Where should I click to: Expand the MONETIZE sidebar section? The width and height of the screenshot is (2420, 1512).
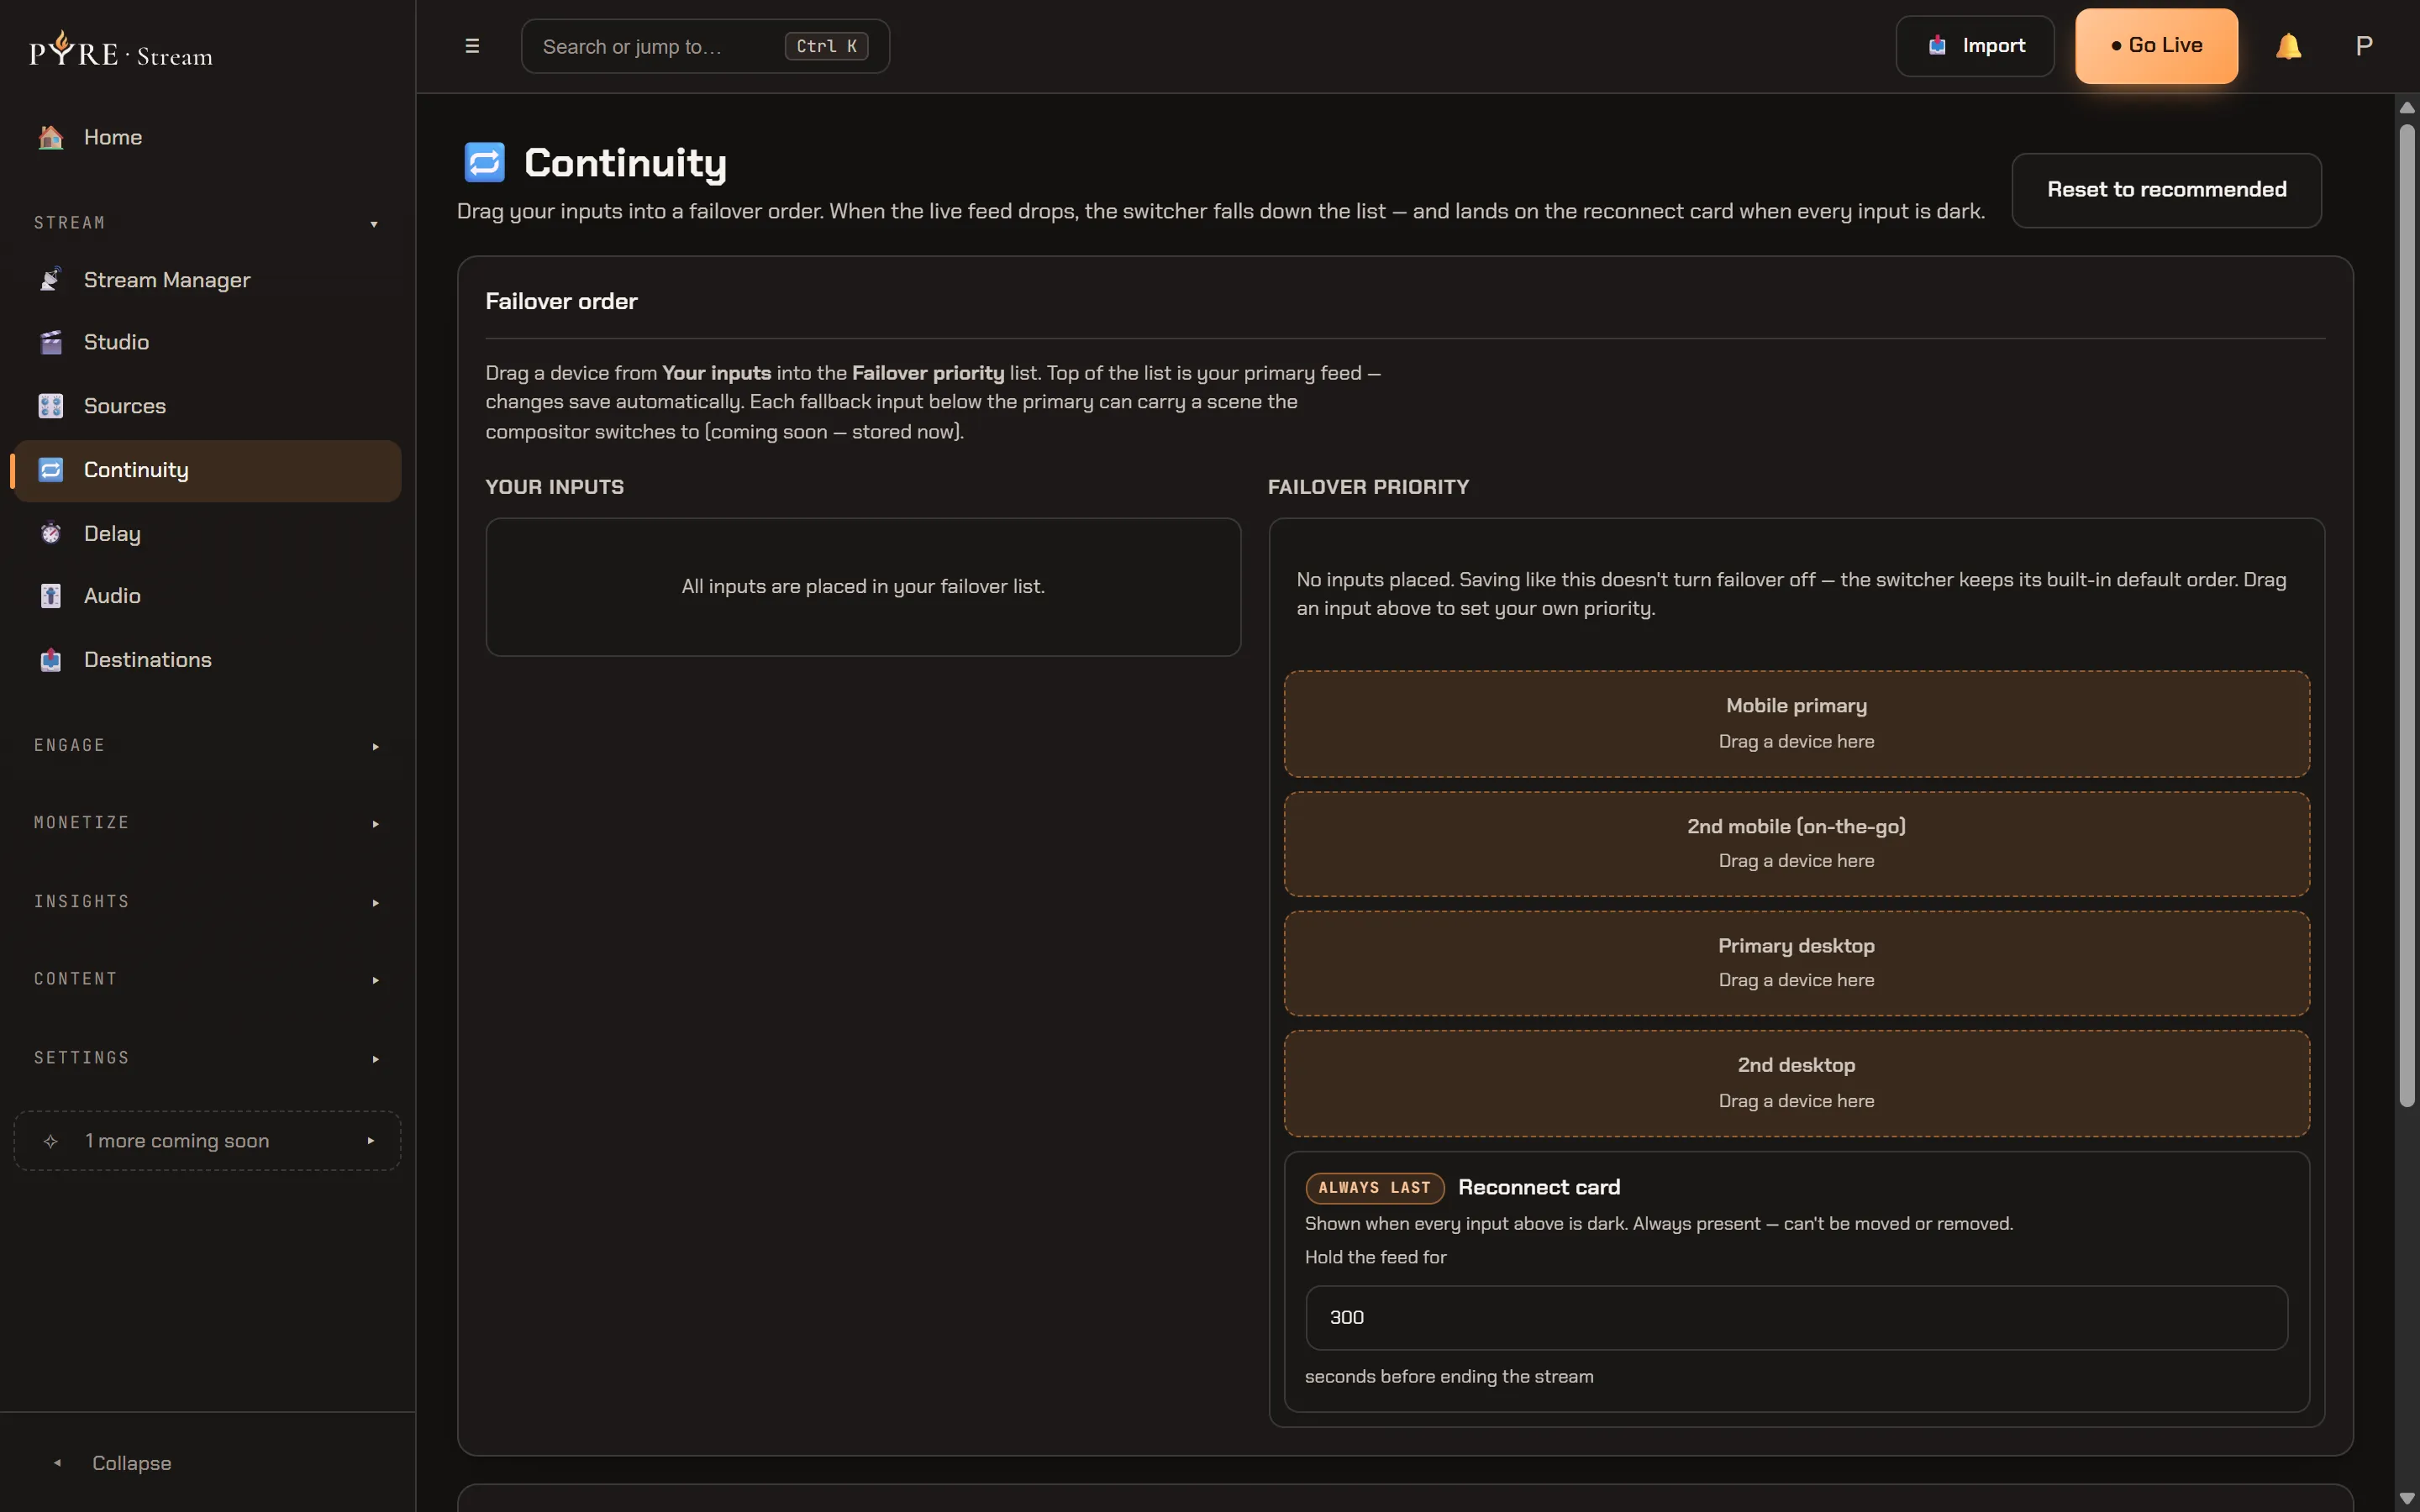pyautogui.click(x=207, y=823)
